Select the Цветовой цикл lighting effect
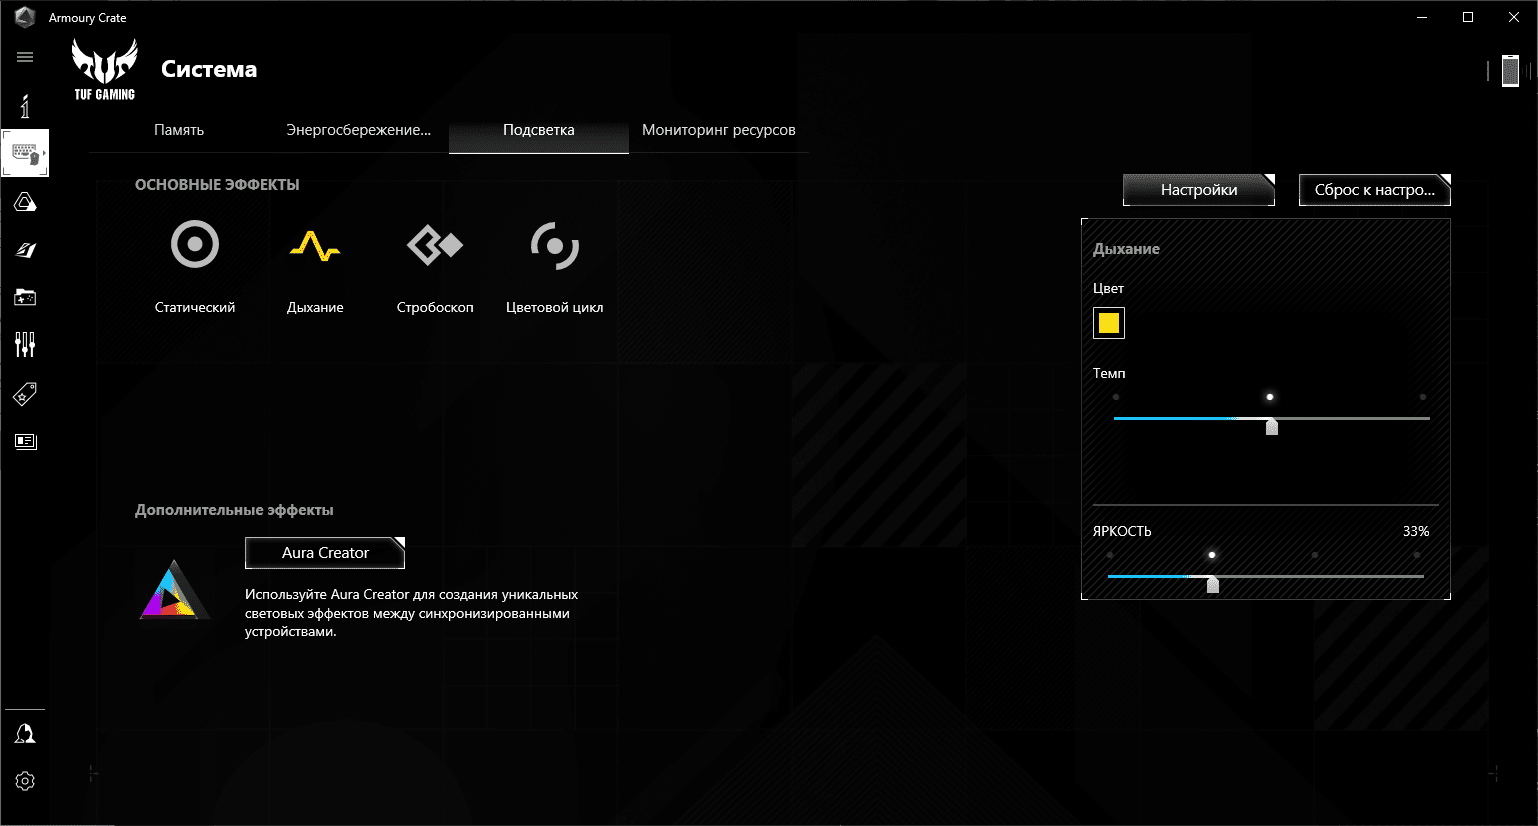 [555, 245]
